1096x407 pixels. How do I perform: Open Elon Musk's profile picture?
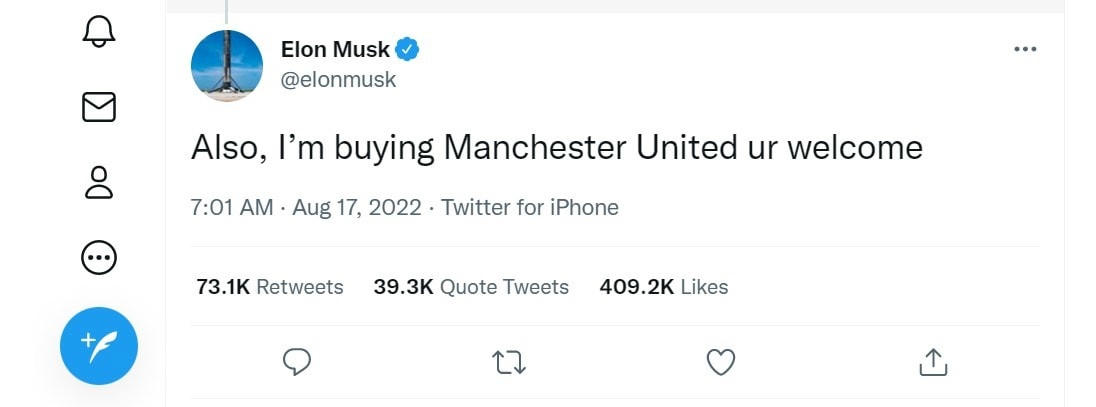[x=227, y=66]
